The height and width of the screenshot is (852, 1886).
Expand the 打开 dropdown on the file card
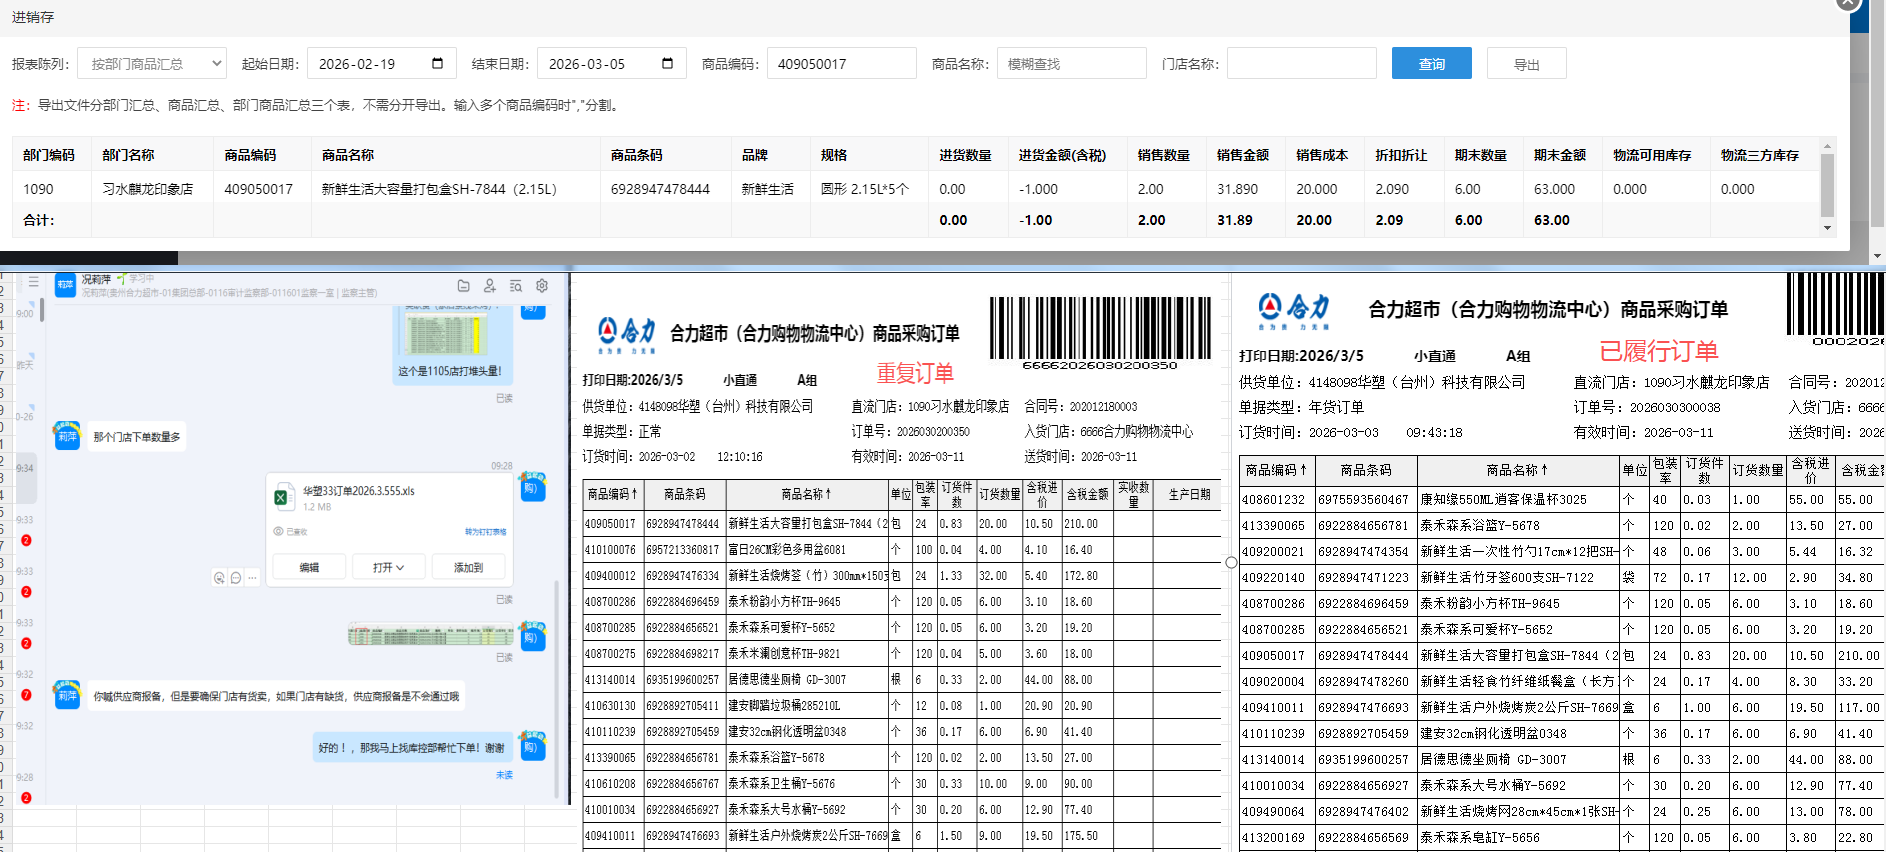(x=388, y=567)
